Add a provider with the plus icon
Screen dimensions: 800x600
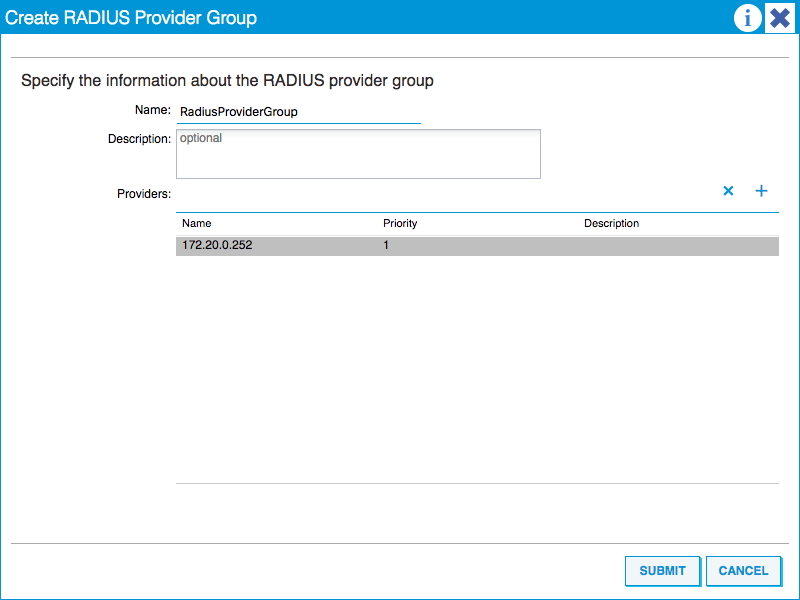click(761, 191)
